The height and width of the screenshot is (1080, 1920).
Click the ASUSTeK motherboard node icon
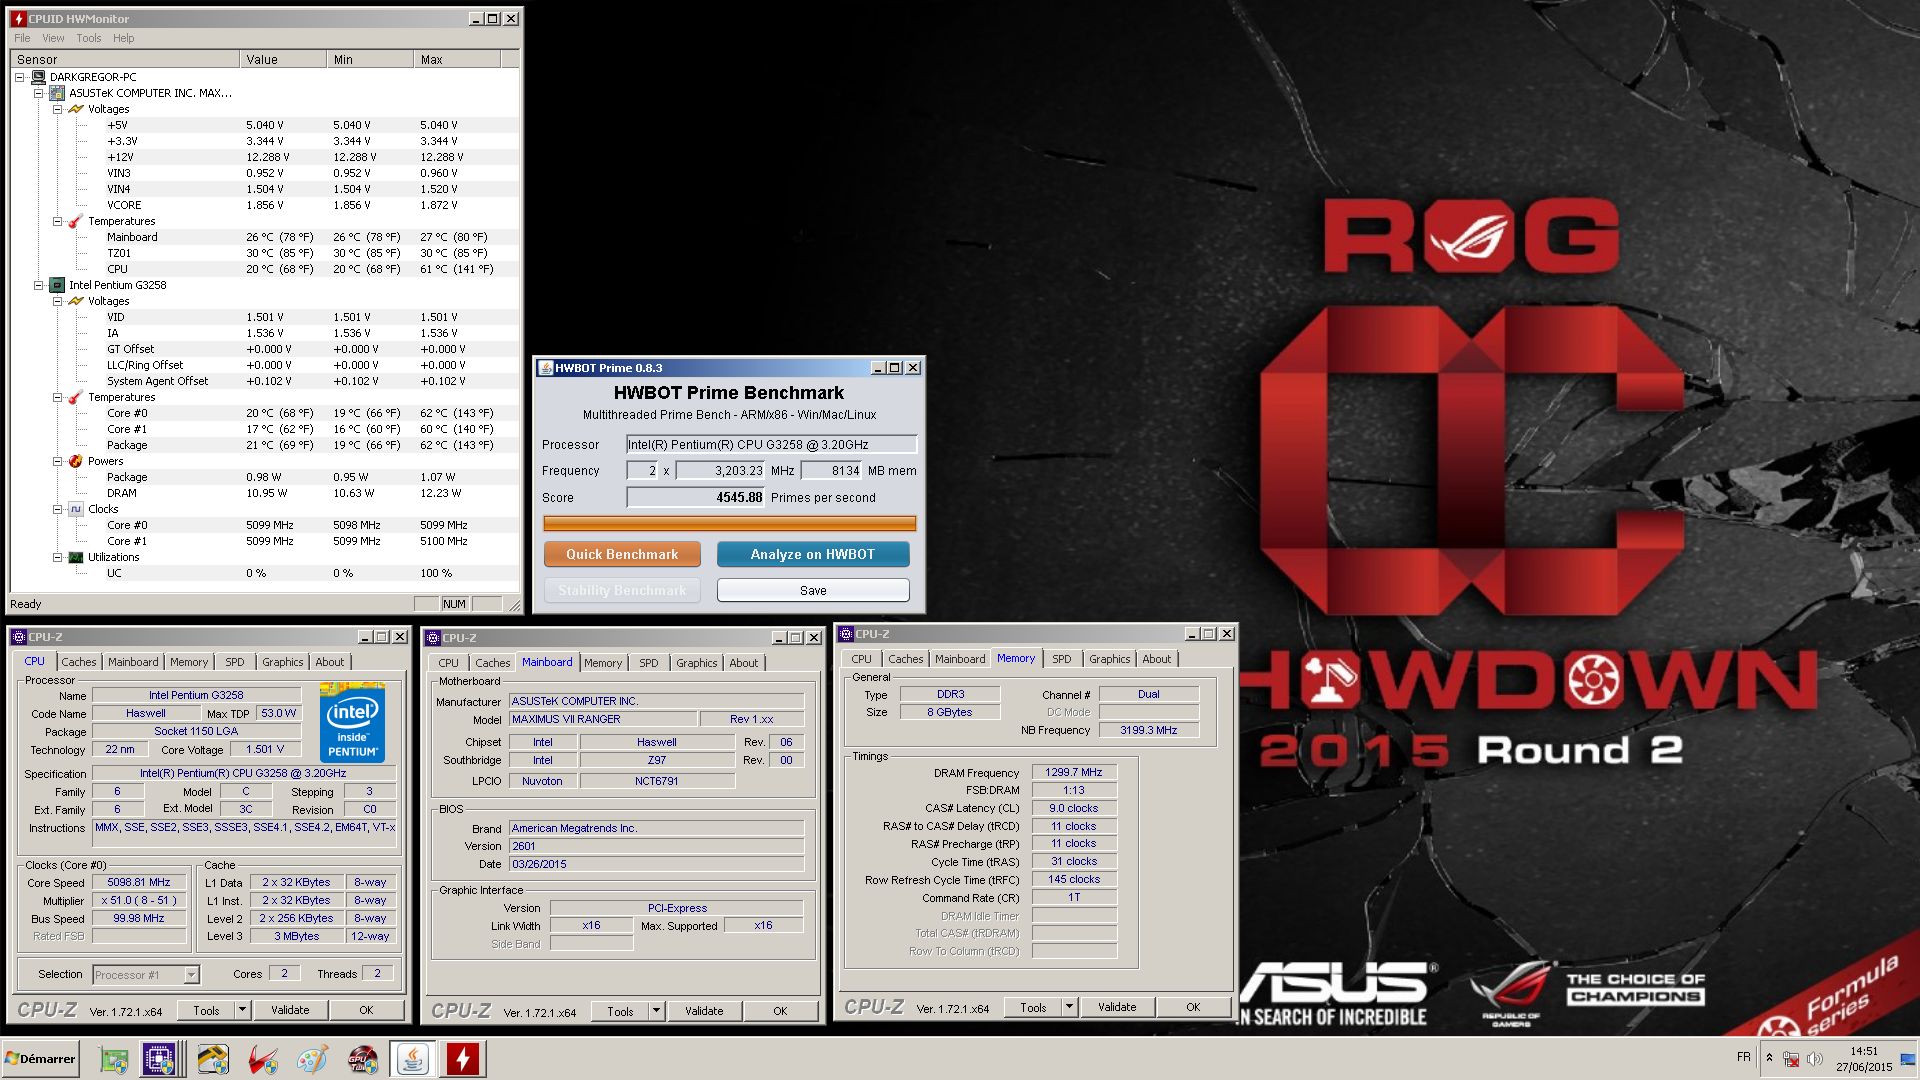[58, 93]
